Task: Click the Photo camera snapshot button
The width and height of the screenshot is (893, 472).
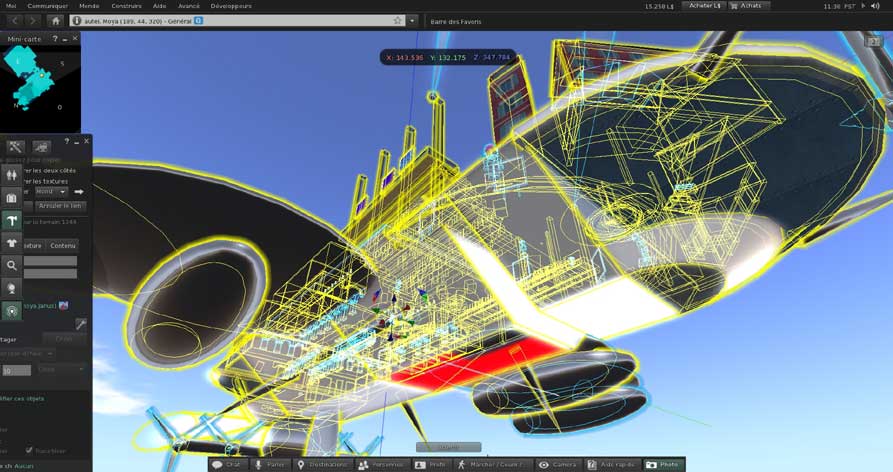Action: coord(662,465)
